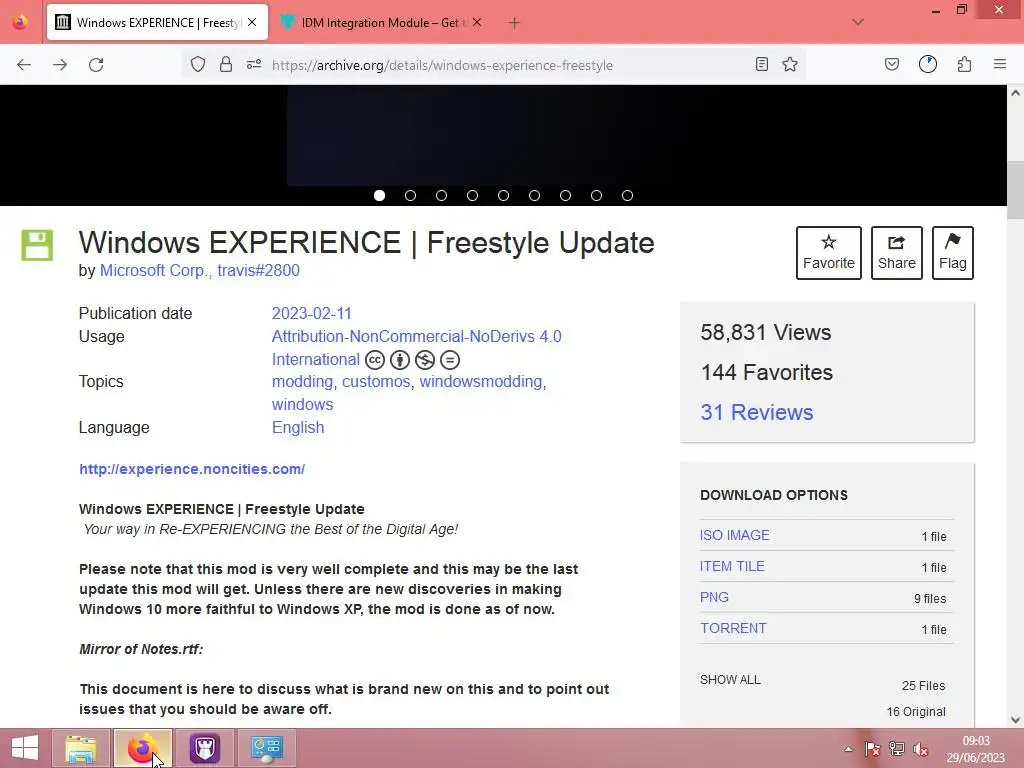Flag this item
Image resolution: width=1024 pixels, height=768 pixels.
(x=953, y=253)
